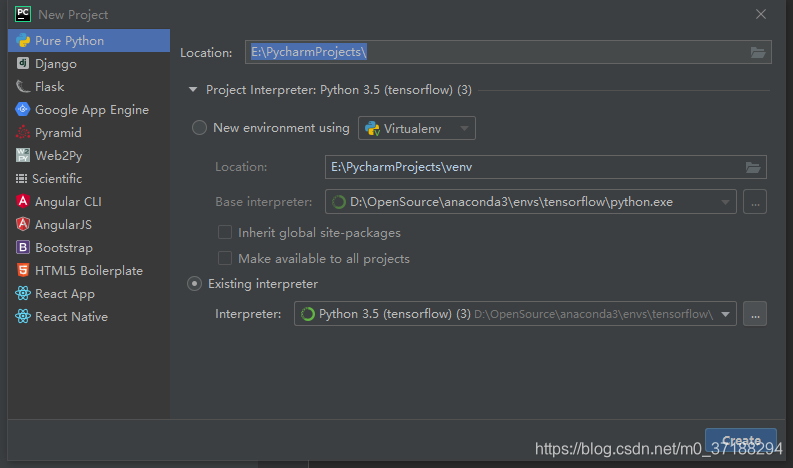Enable Make available to all projects

pos(225,258)
